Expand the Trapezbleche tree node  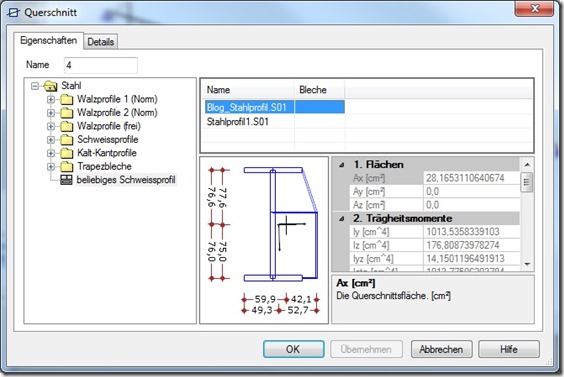click(51, 167)
